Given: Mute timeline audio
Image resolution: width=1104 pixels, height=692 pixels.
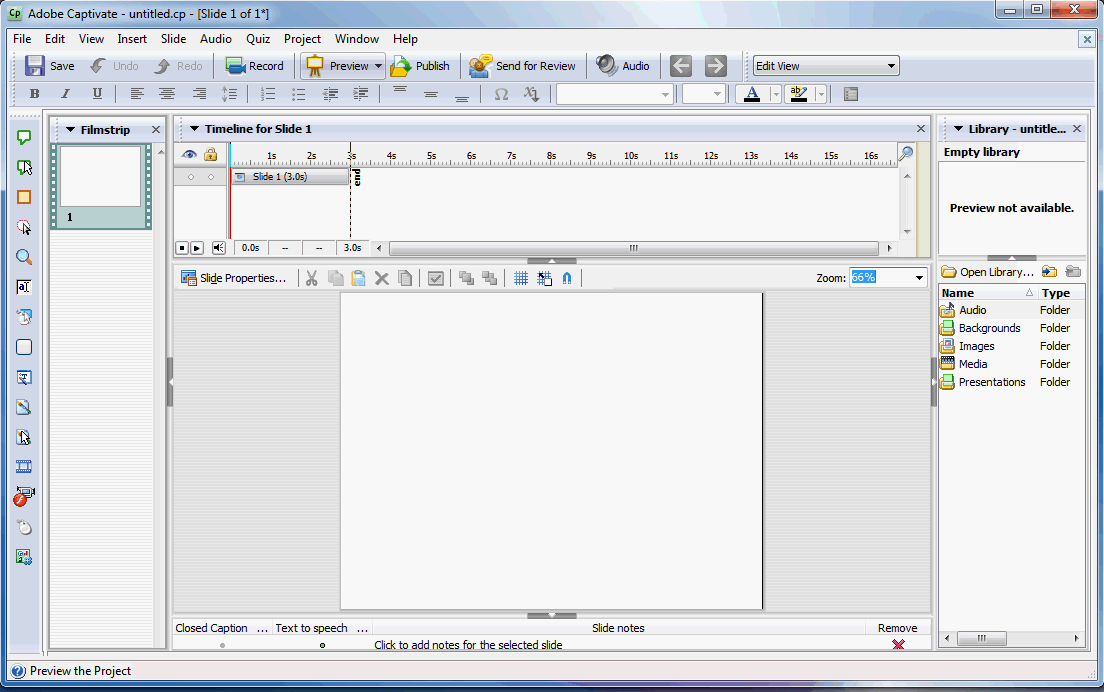Looking at the screenshot, I should 219,248.
